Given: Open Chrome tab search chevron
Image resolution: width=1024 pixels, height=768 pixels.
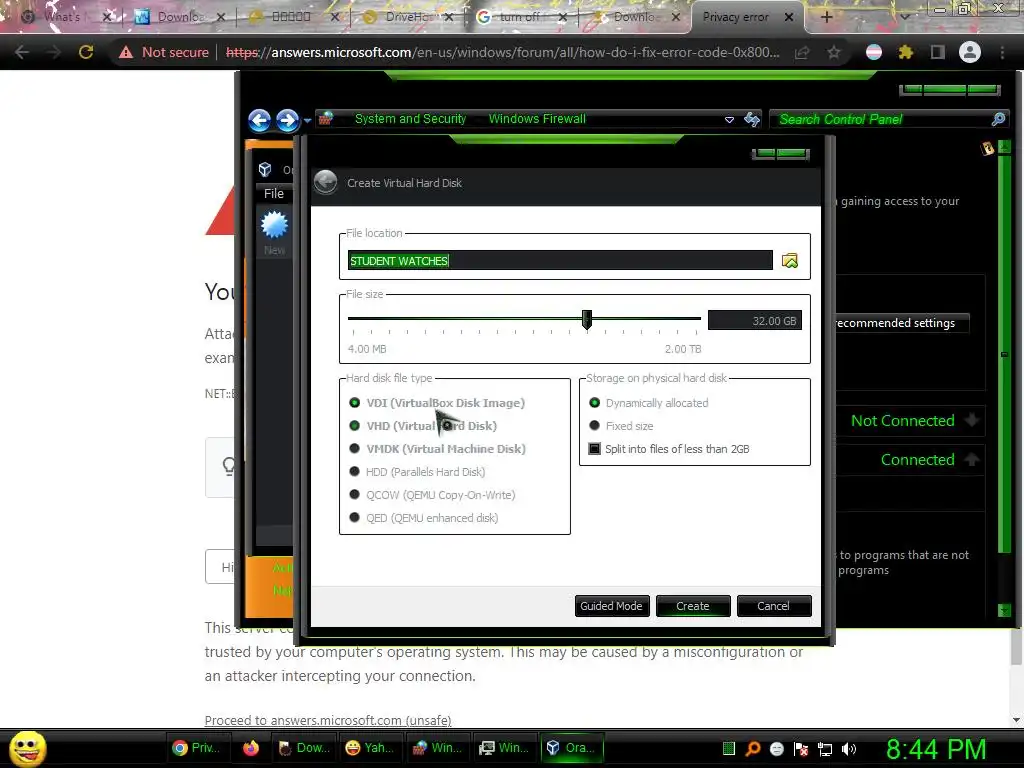Looking at the screenshot, I should coord(904,17).
